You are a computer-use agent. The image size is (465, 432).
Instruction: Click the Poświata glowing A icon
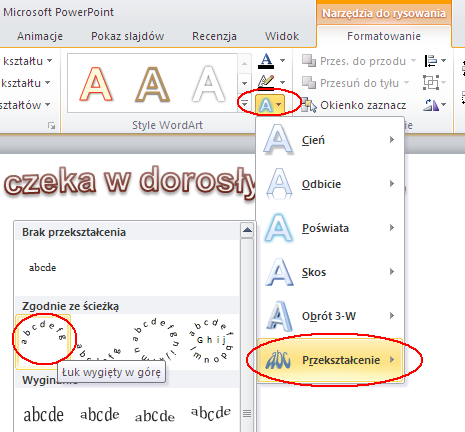279,228
